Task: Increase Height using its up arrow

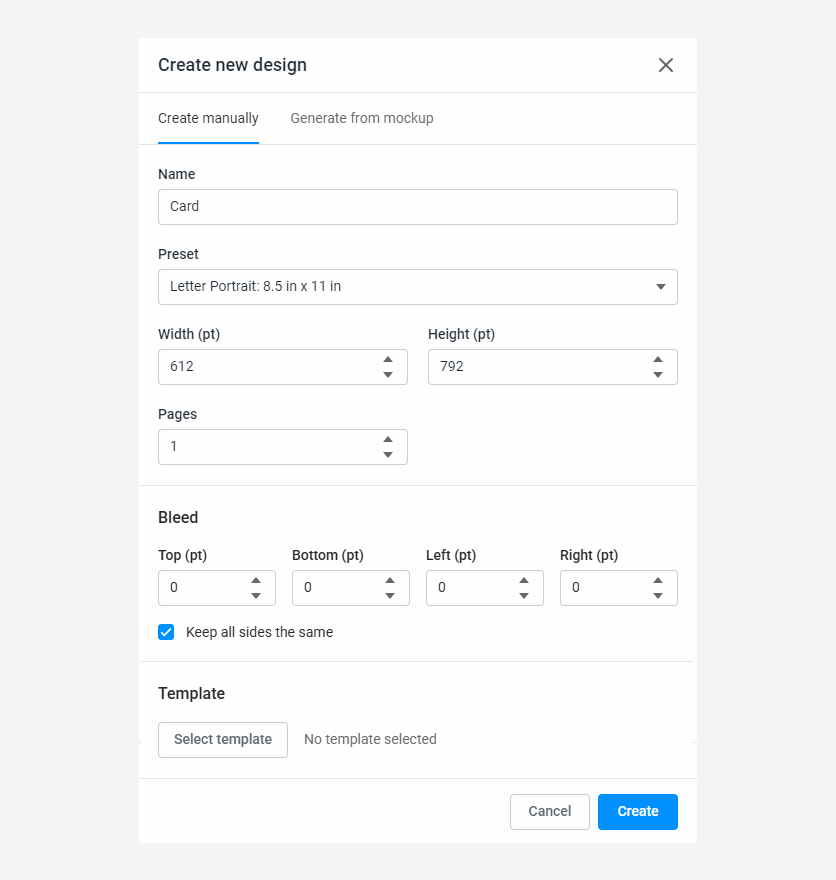Action: tap(658, 359)
